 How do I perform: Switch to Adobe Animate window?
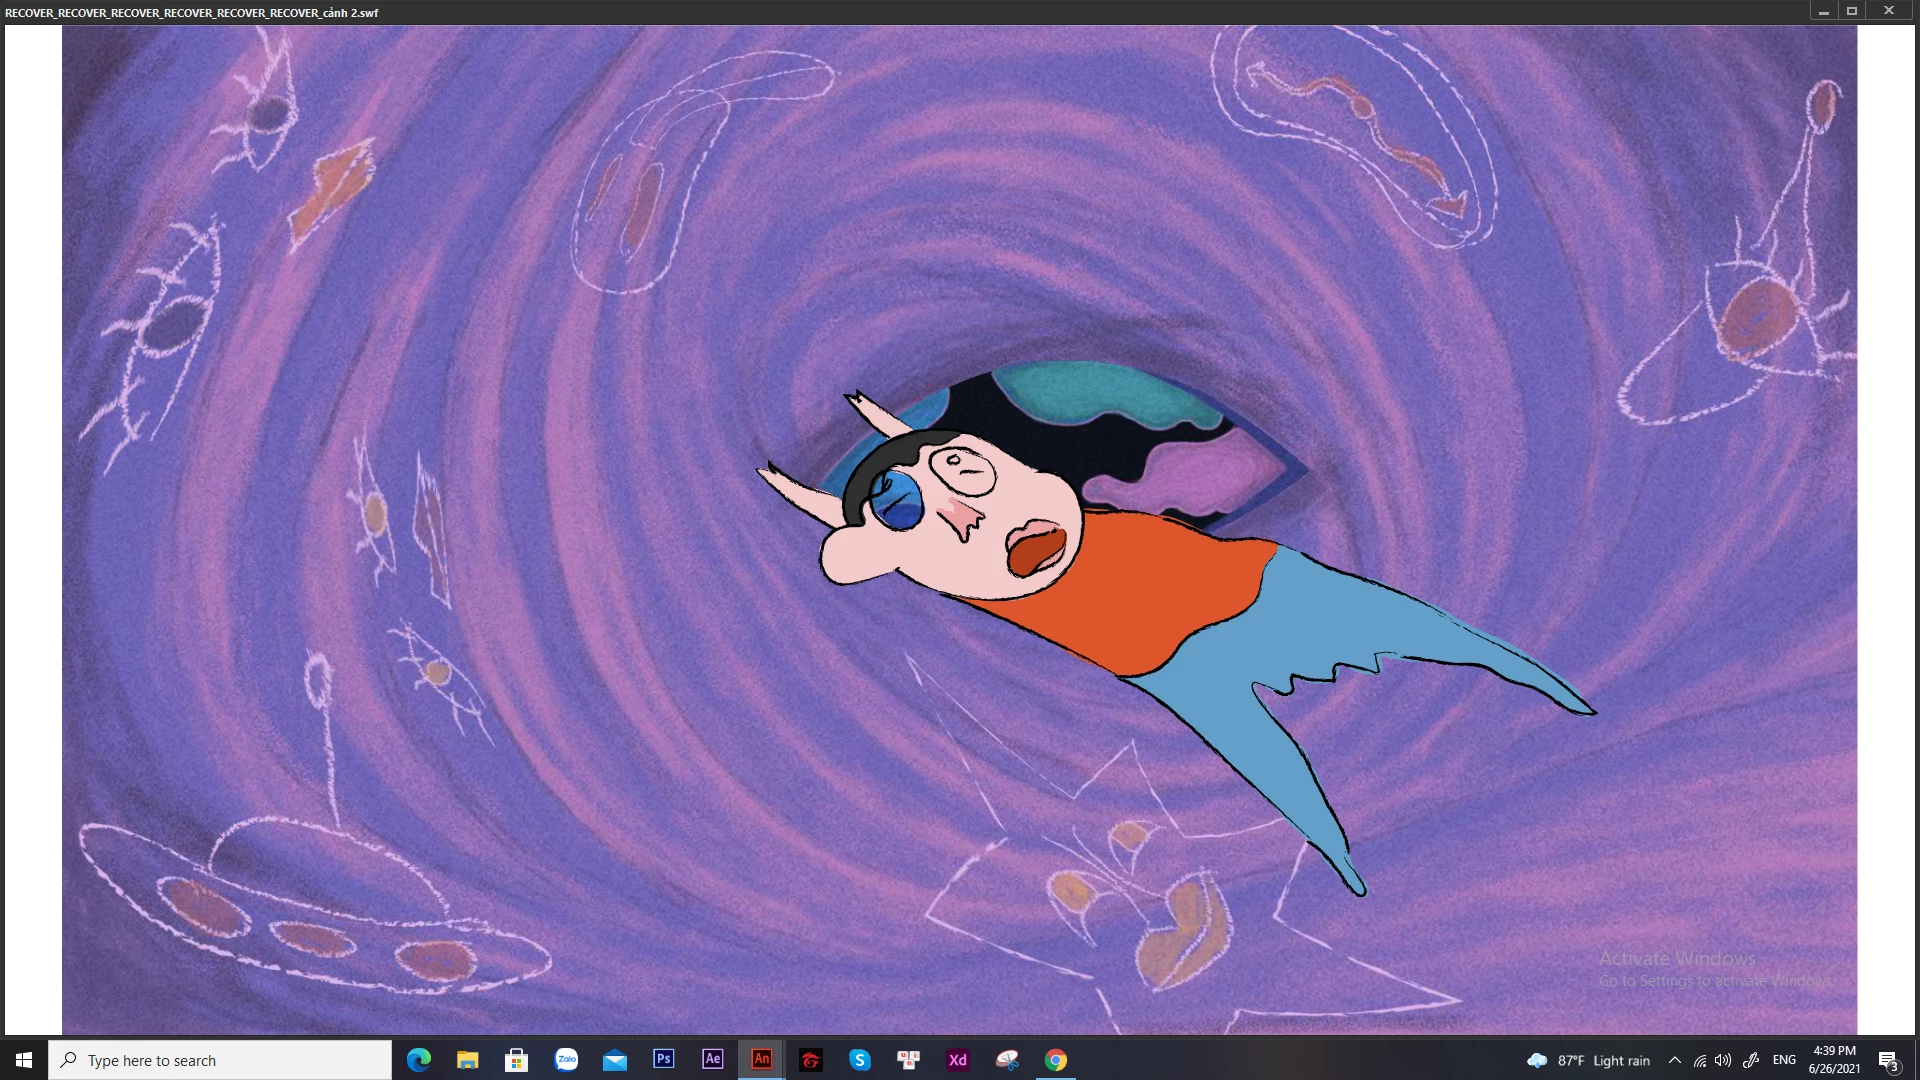point(762,1060)
